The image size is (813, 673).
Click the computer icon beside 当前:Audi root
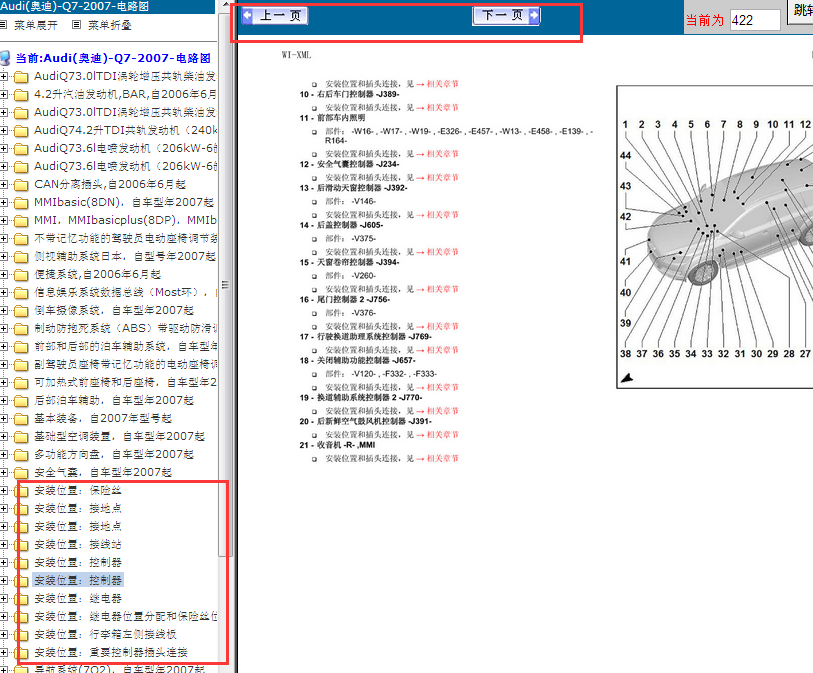pyautogui.click(x=5, y=58)
